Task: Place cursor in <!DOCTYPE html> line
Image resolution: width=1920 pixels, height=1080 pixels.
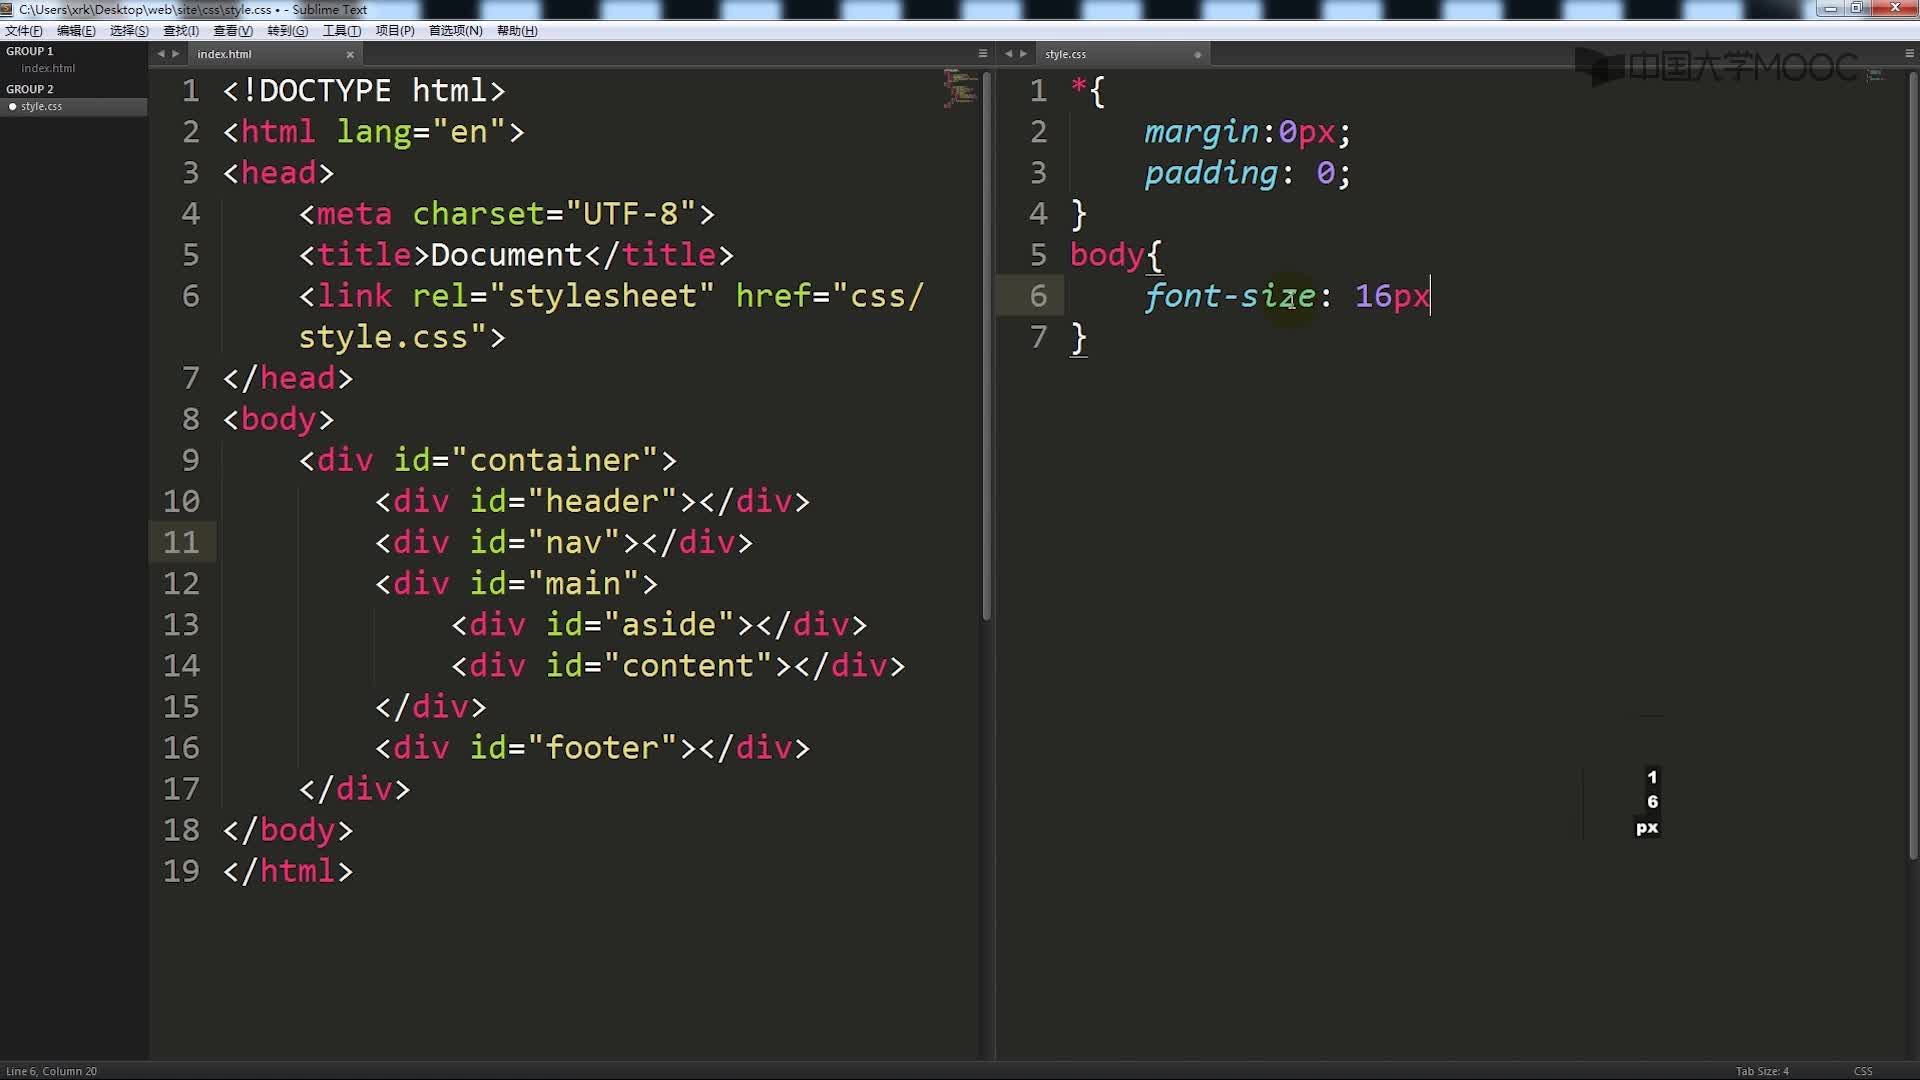Action: [364, 91]
